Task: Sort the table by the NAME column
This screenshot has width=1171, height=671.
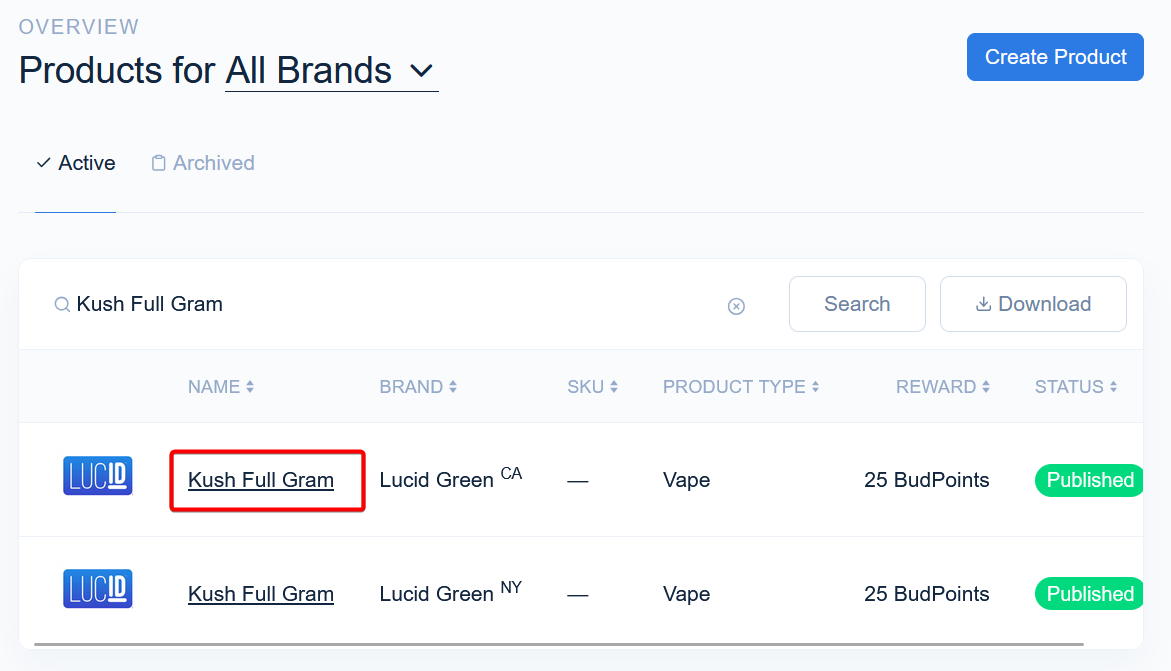Action: click(221, 387)
